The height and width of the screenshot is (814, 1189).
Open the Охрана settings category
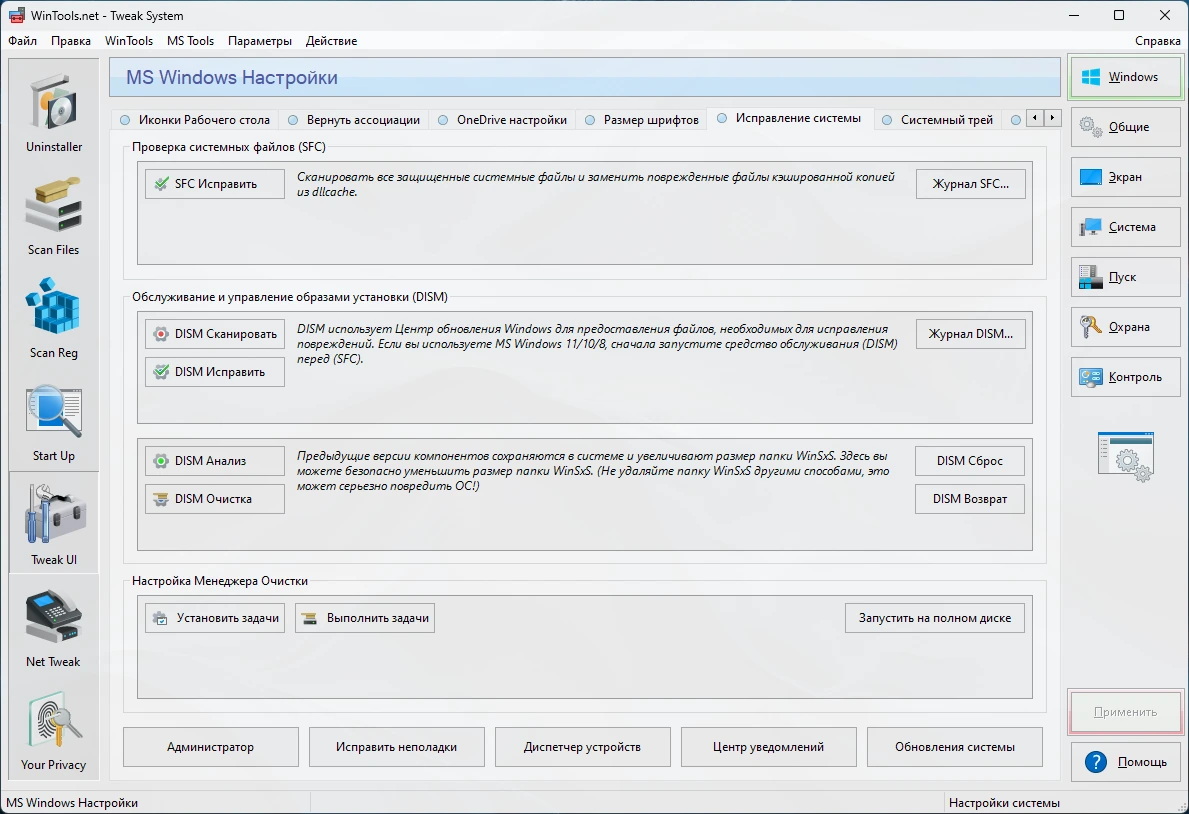pyautogui.click(x=1125, y=327)
